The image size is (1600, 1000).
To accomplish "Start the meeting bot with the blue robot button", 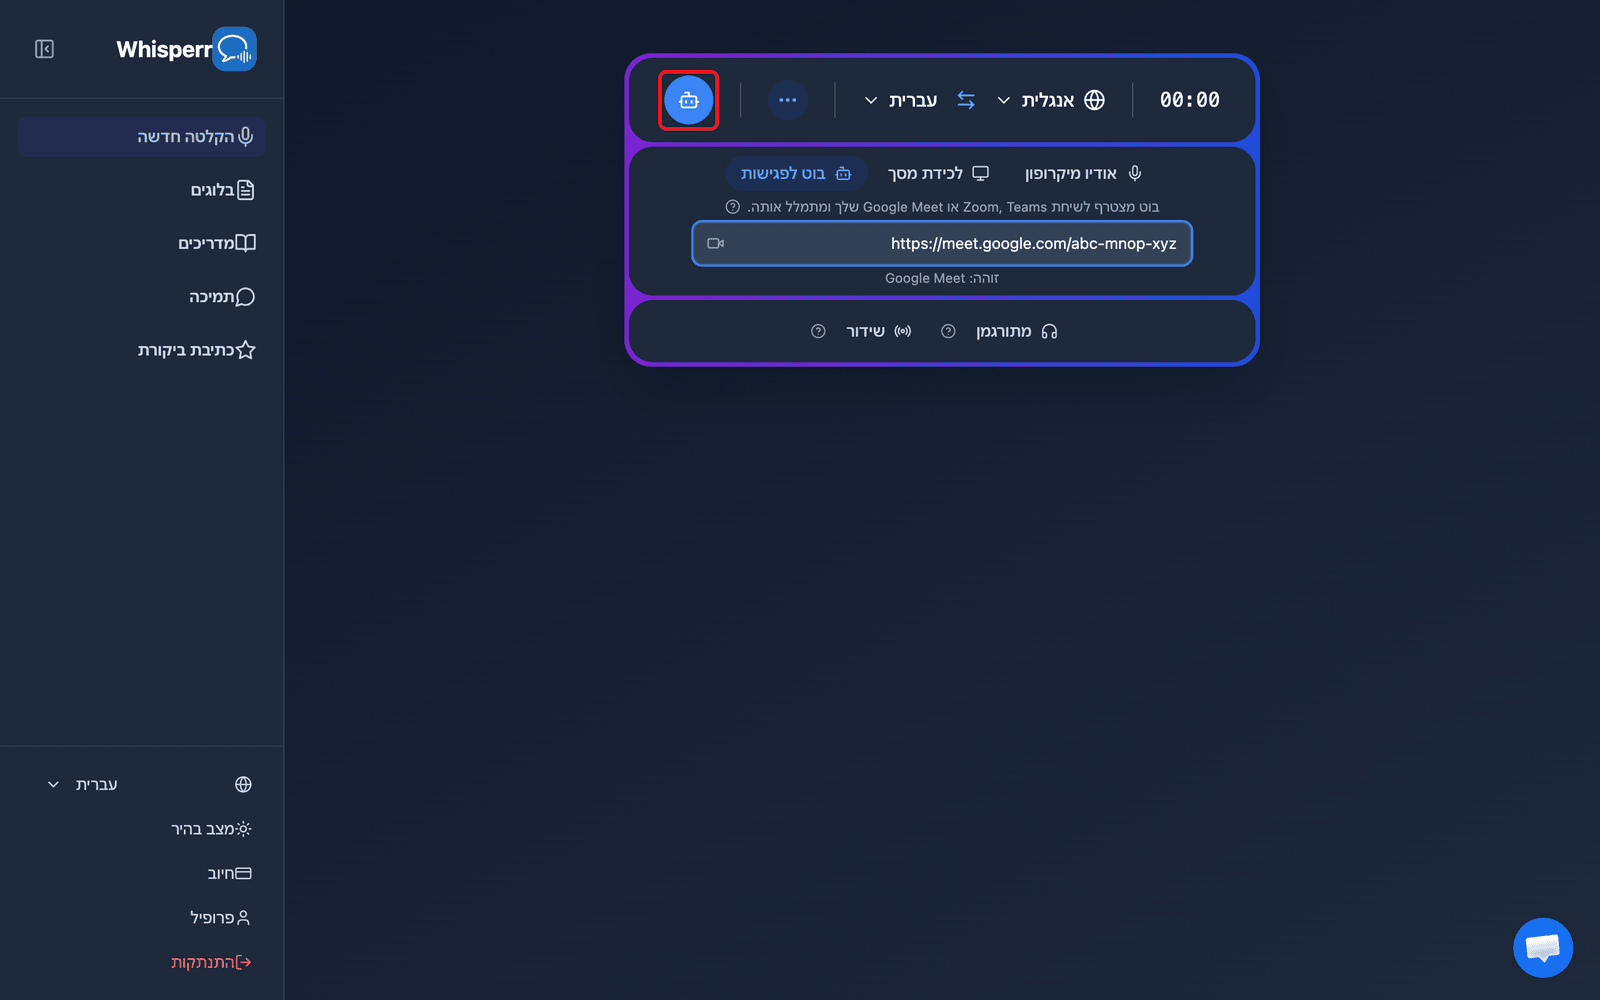I will pos(689,100).
